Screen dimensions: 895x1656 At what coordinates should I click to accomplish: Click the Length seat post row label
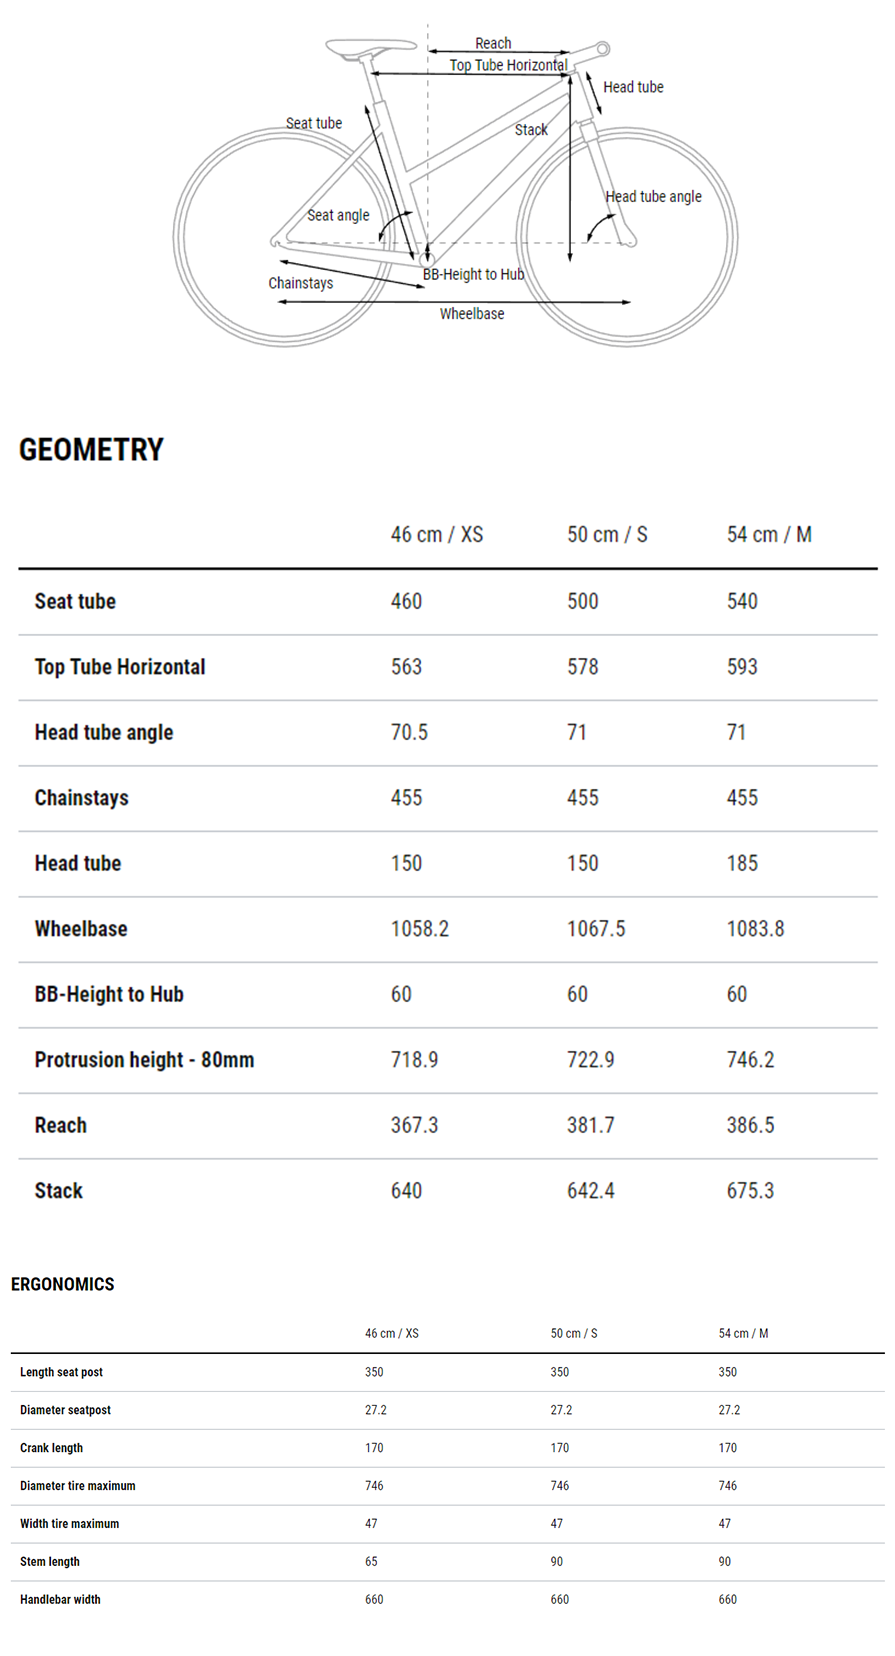coord(61,1372)
